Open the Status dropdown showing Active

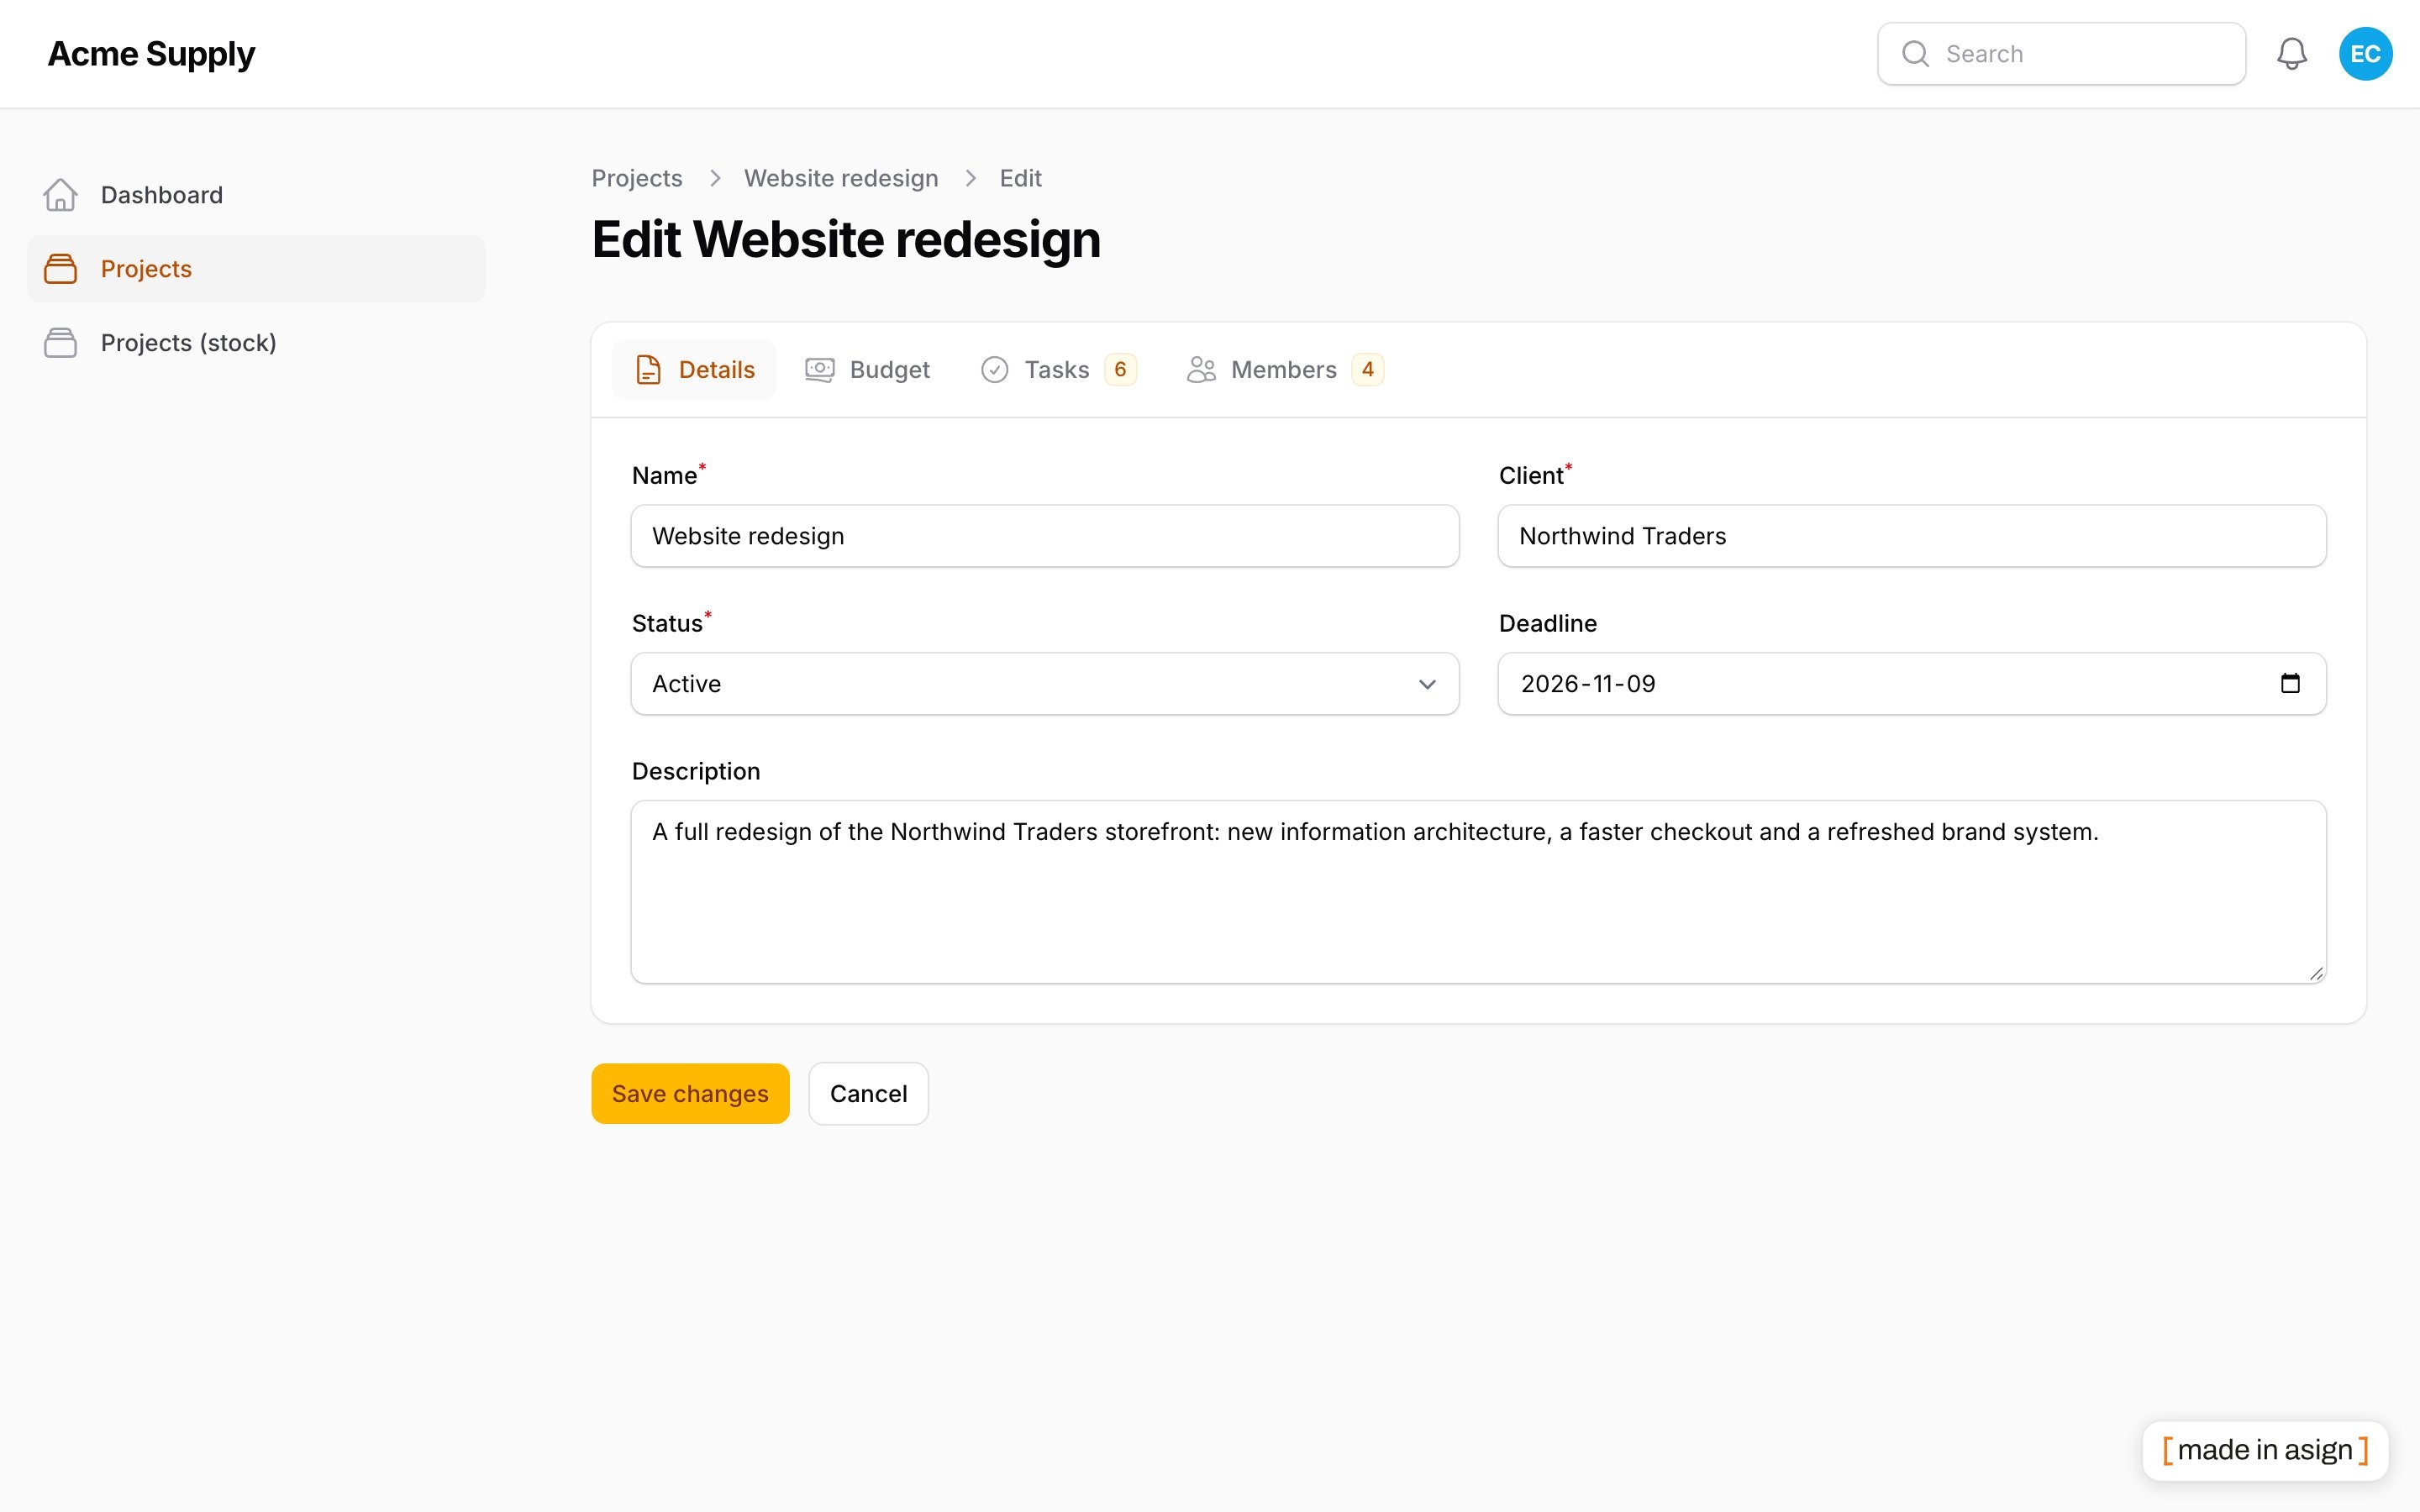pyautogui.click(x=1045, y=684)
